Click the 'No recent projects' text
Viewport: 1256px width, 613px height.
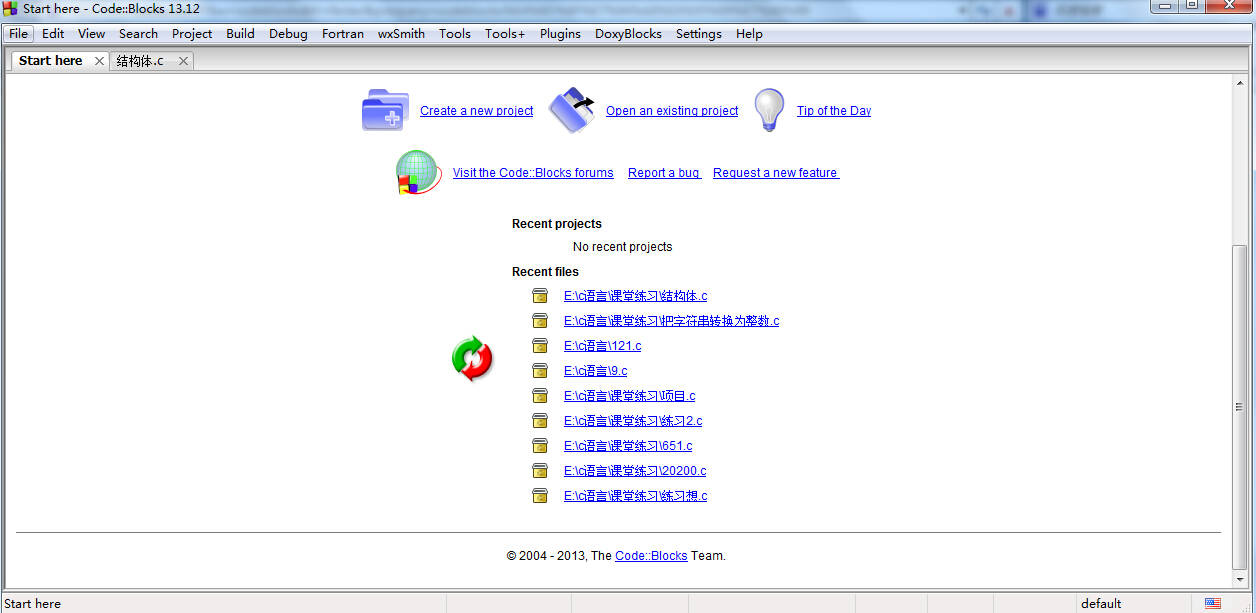click(x=622, y=247)
